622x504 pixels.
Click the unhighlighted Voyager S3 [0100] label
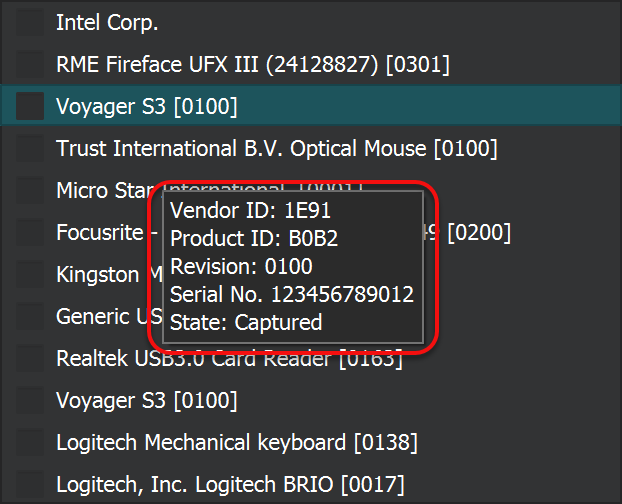[x=146, y=400]
